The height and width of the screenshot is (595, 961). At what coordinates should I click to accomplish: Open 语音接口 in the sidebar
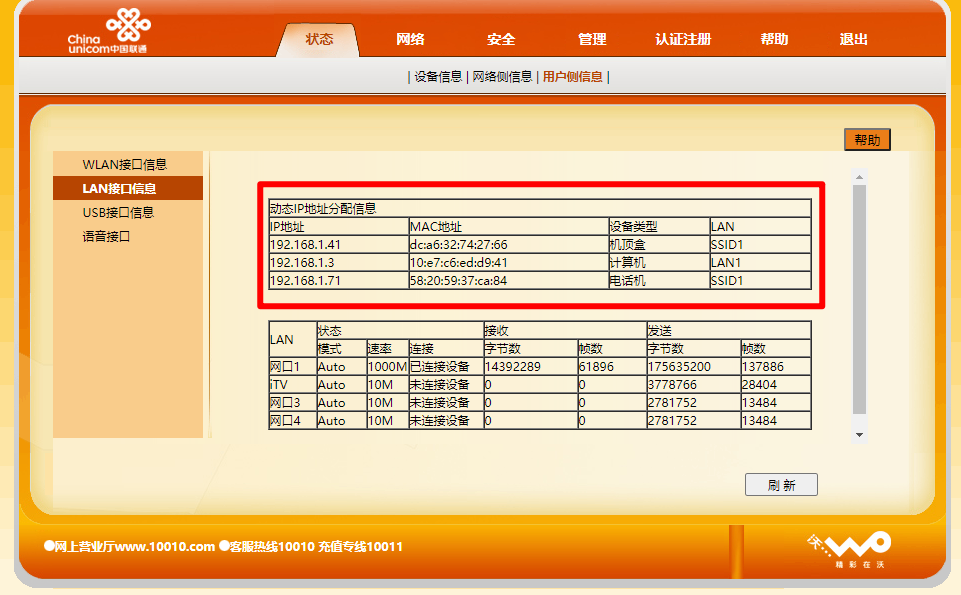106,237
